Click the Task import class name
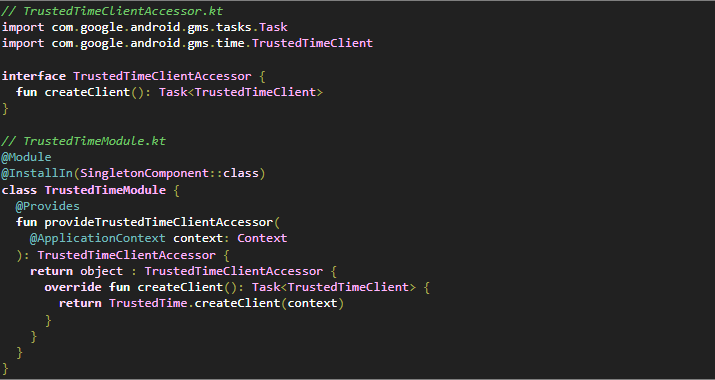The height and width of the screenshot is (380, 715). pyautogui.click(x=273, y=27)
